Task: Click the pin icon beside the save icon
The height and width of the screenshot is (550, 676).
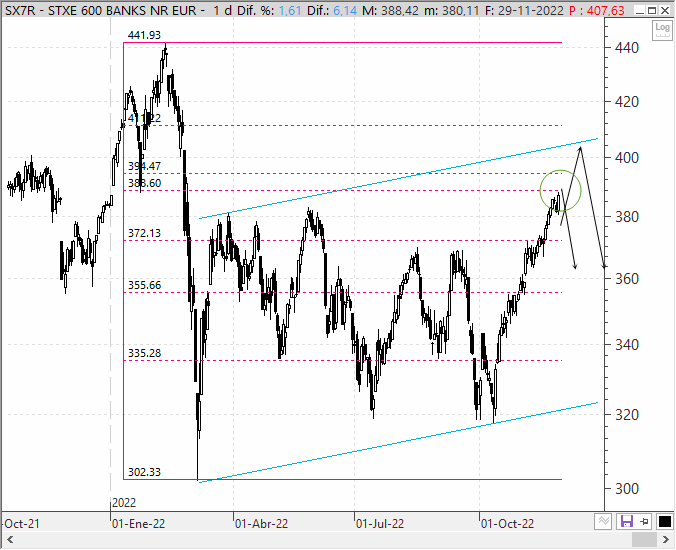Action: tap(645, 522)
